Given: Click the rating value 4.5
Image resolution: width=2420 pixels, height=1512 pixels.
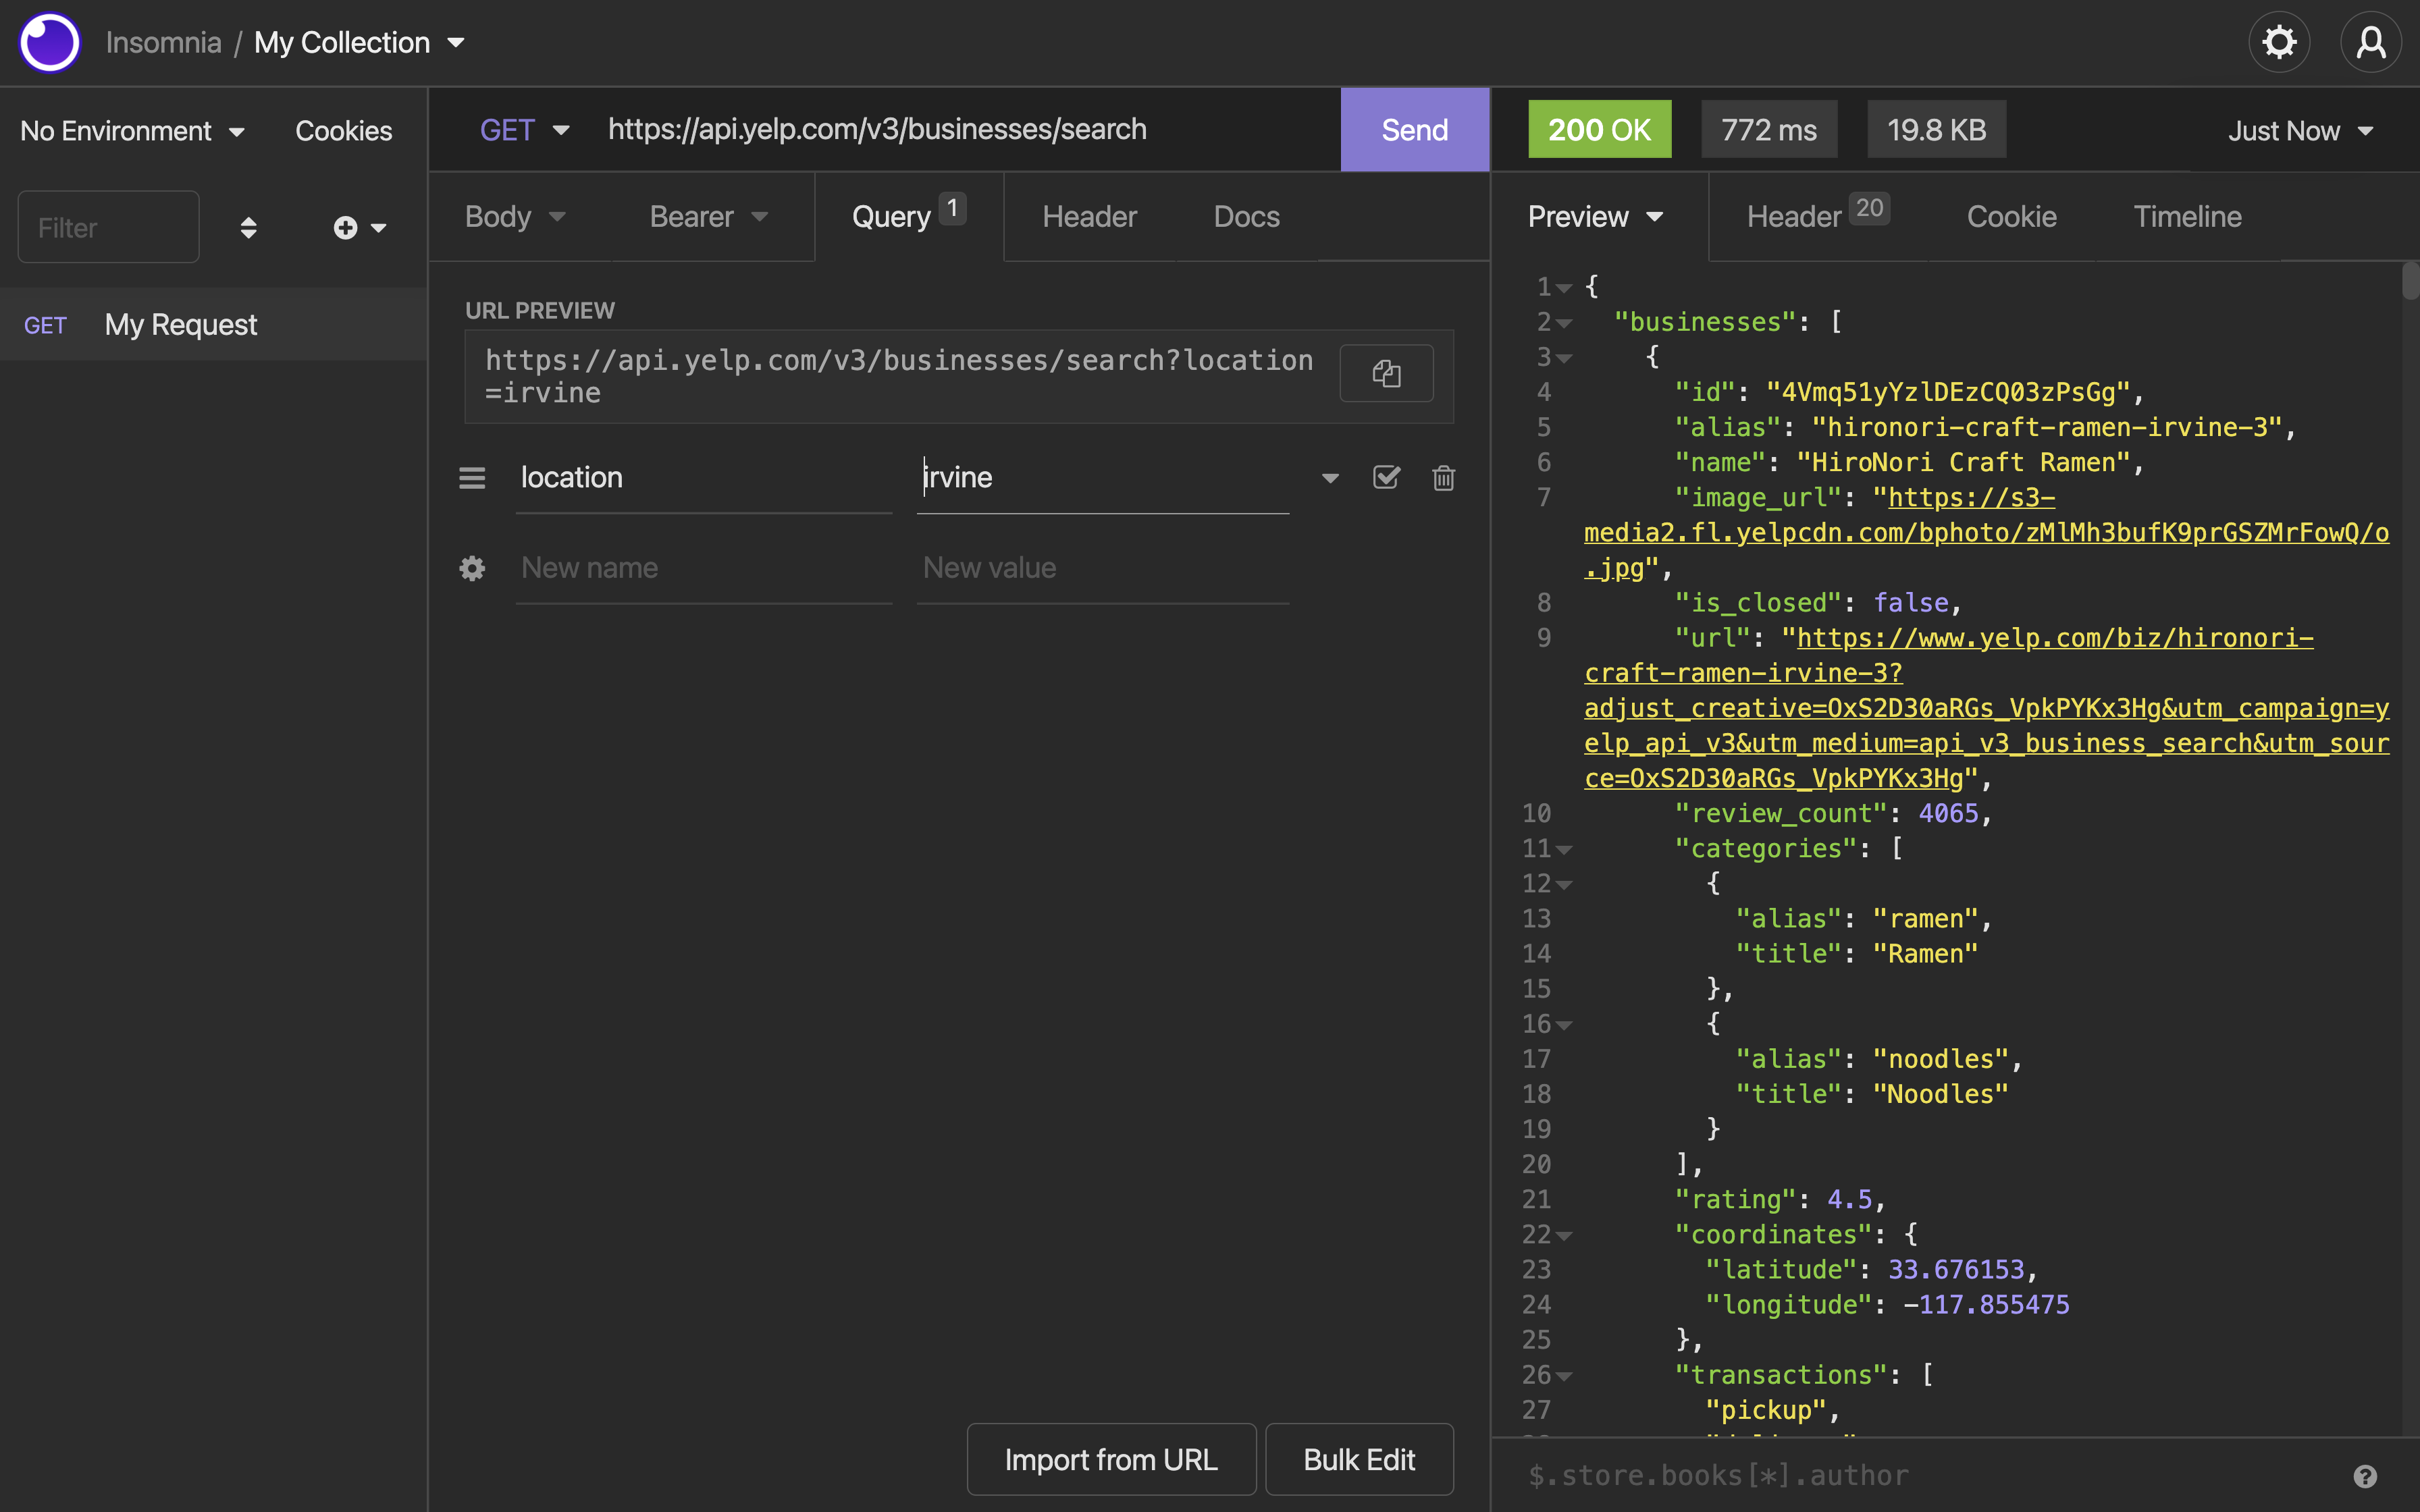Looking at the screenshot, I should click(1849, 1200).
